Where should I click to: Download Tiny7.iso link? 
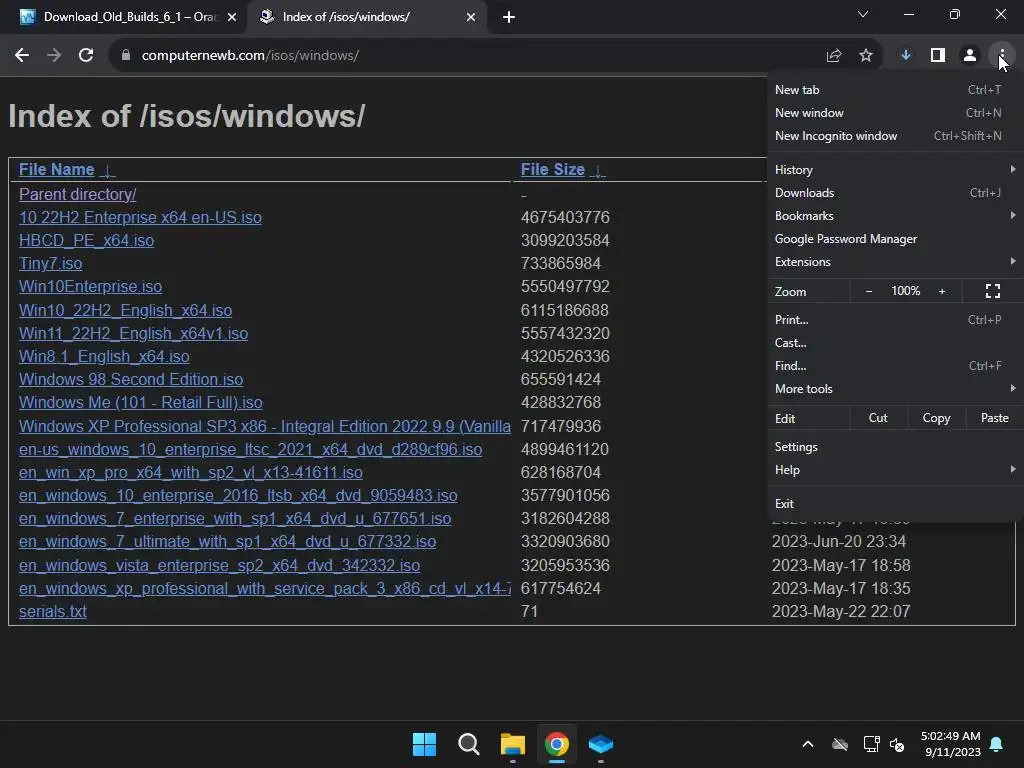50,264
